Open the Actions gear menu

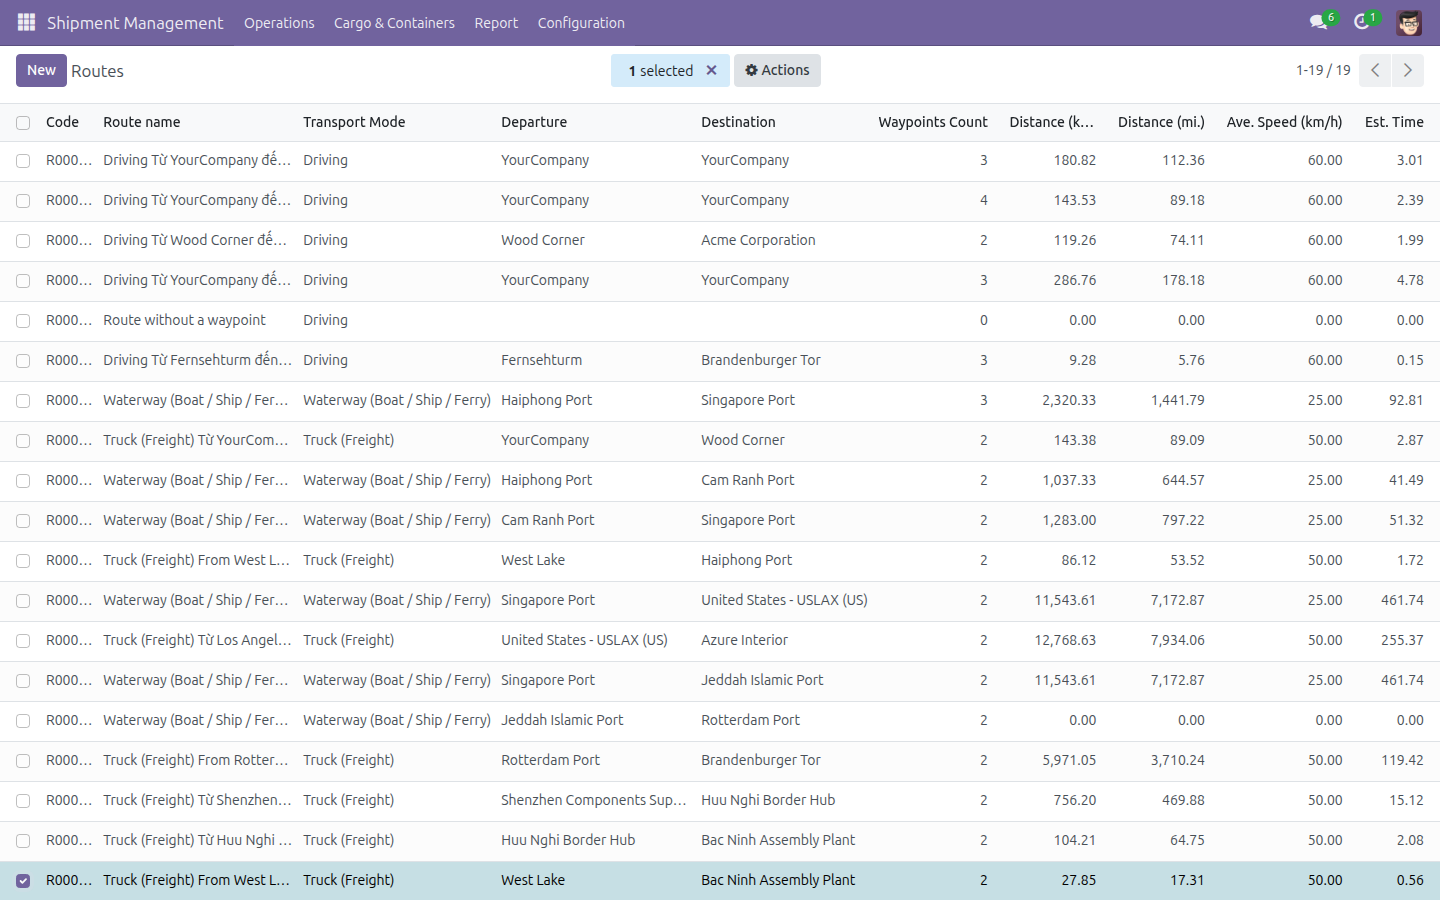(x=777, y=70)
